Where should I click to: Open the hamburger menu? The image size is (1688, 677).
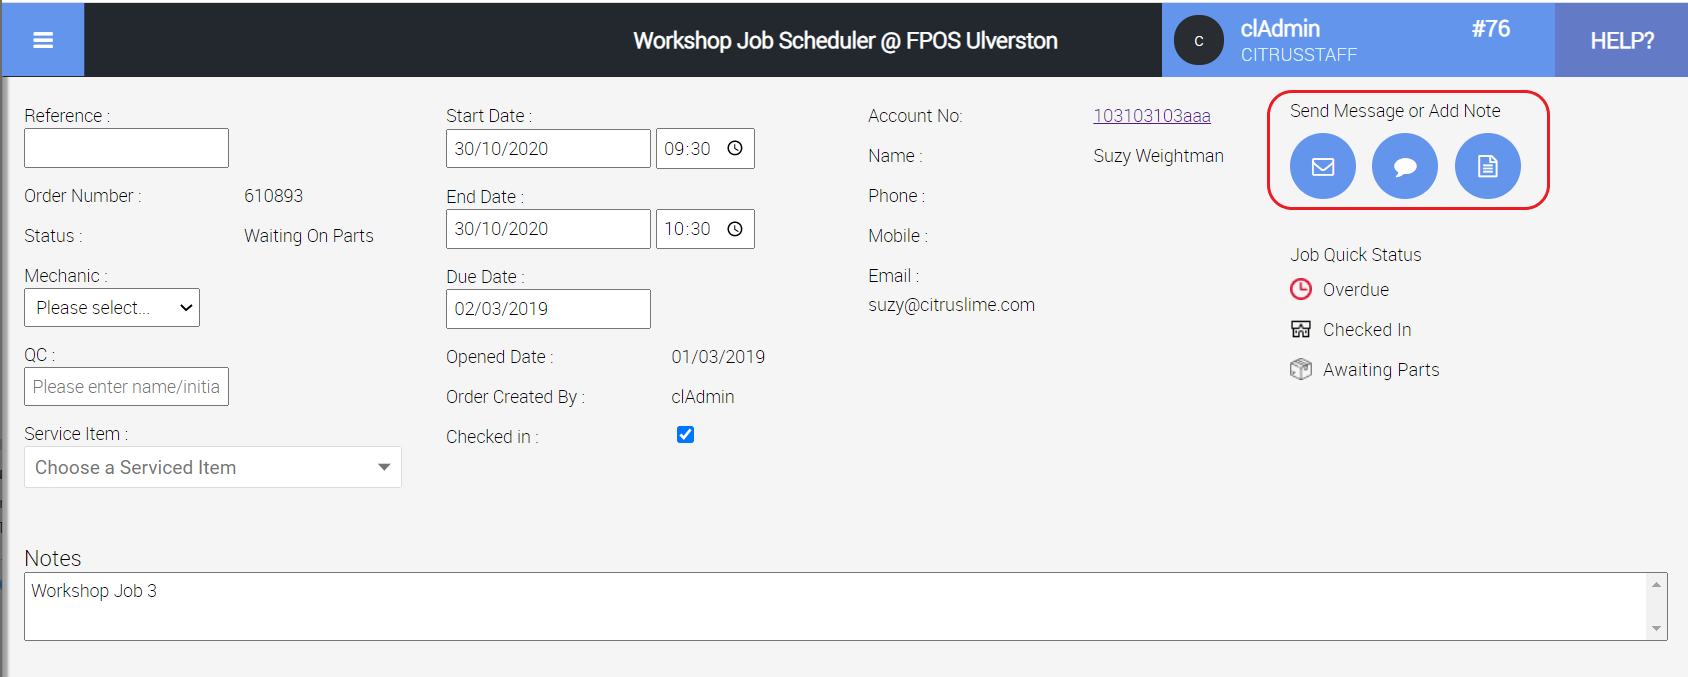click(42, 40)
